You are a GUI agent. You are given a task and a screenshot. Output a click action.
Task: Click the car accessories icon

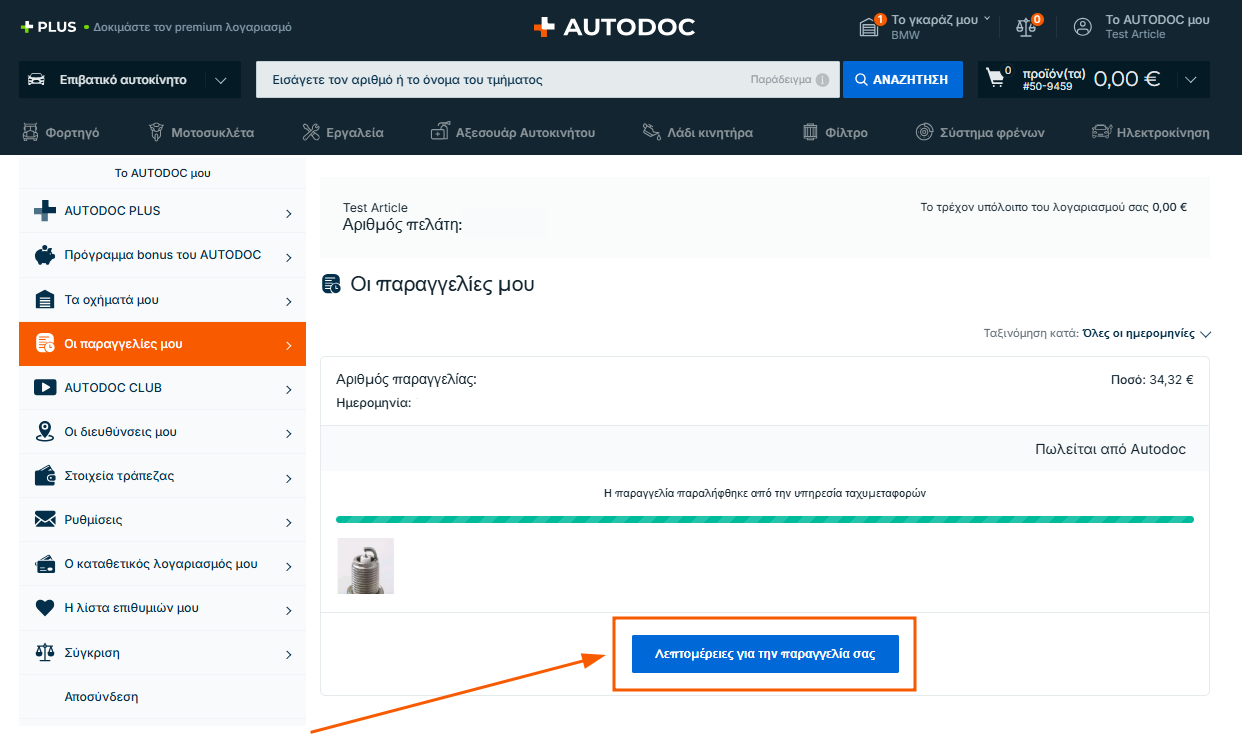point(440,132)
